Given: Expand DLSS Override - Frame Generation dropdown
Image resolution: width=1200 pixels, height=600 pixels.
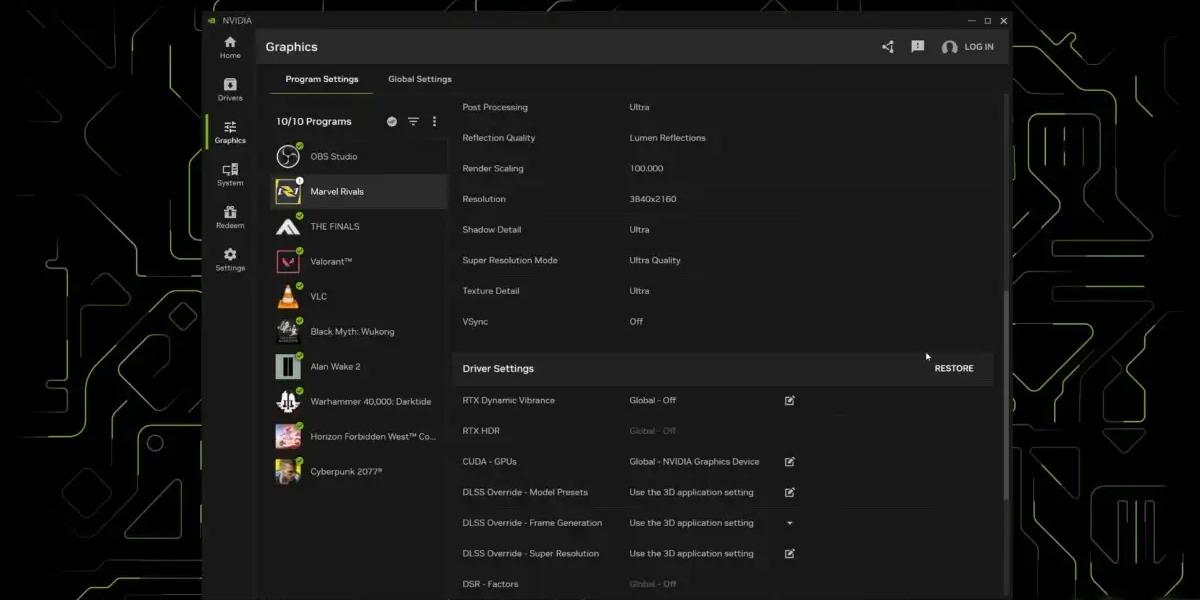Looking at the screenshot, I should [x=790, y=523].
